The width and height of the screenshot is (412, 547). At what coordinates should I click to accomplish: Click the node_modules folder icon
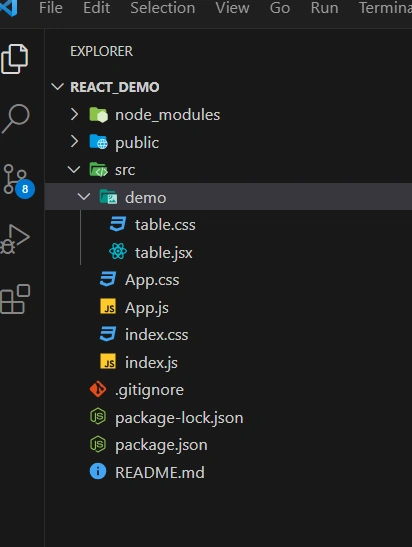click(99, 115)
